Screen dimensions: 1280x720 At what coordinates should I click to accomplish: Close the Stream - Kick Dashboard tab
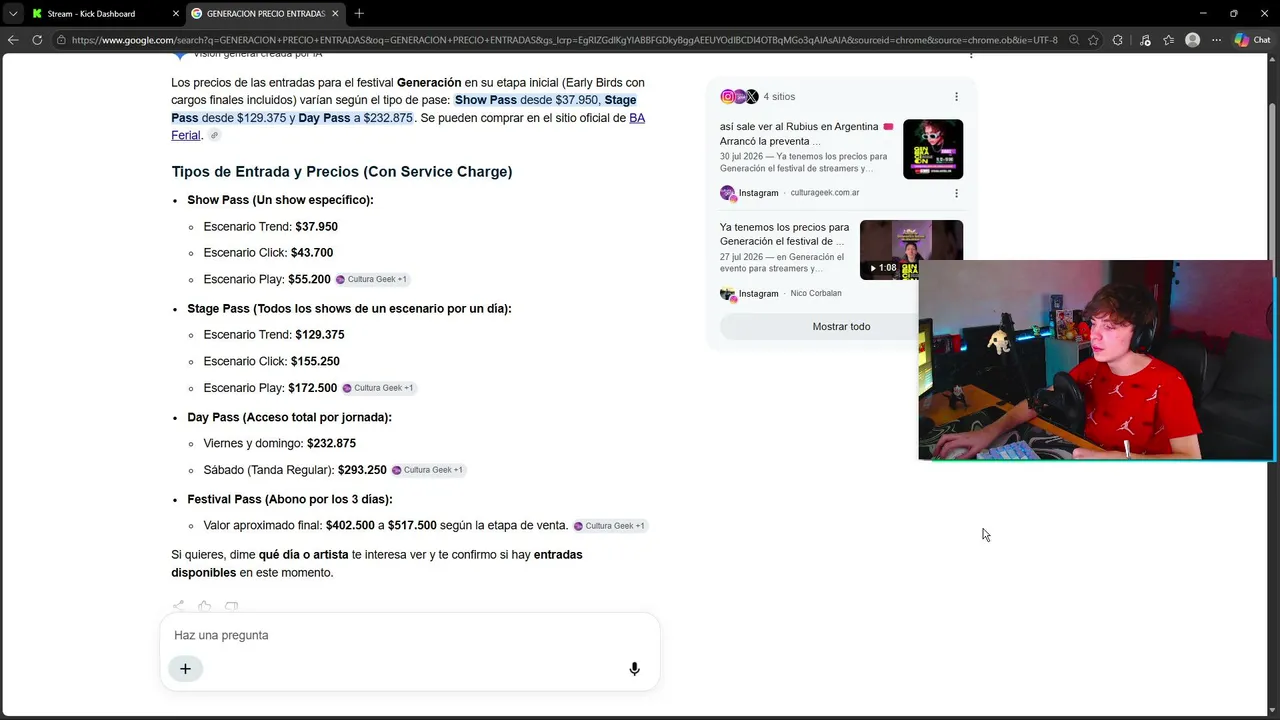[176, 14]
